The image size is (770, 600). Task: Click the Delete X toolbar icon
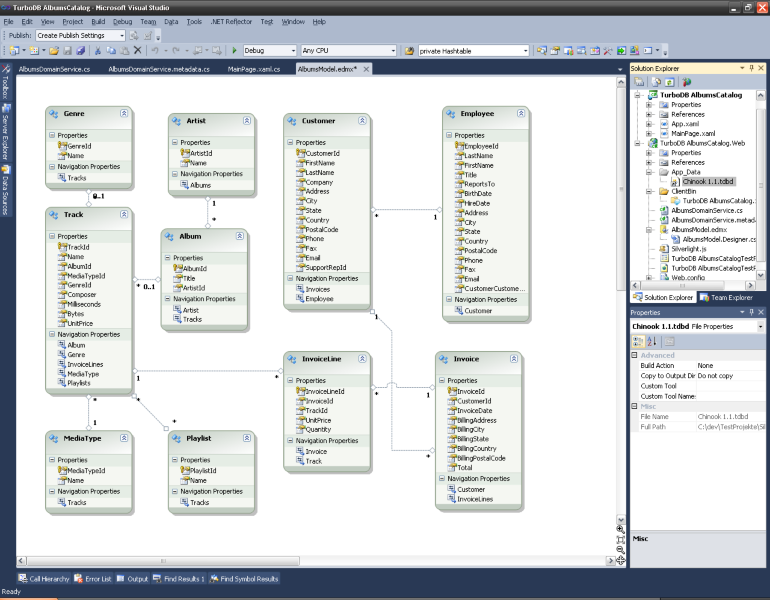point(138,51)
